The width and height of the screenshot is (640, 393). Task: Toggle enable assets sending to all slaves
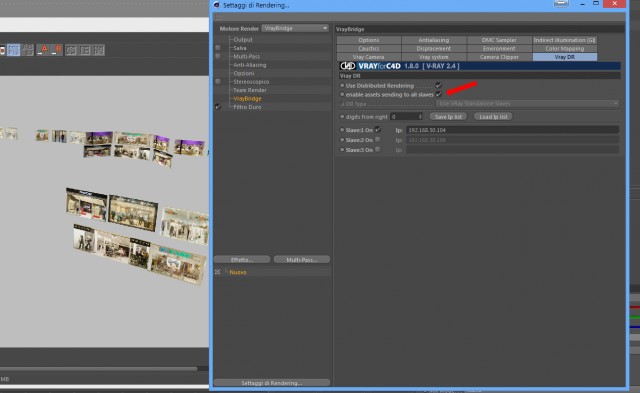click(439, 94)
